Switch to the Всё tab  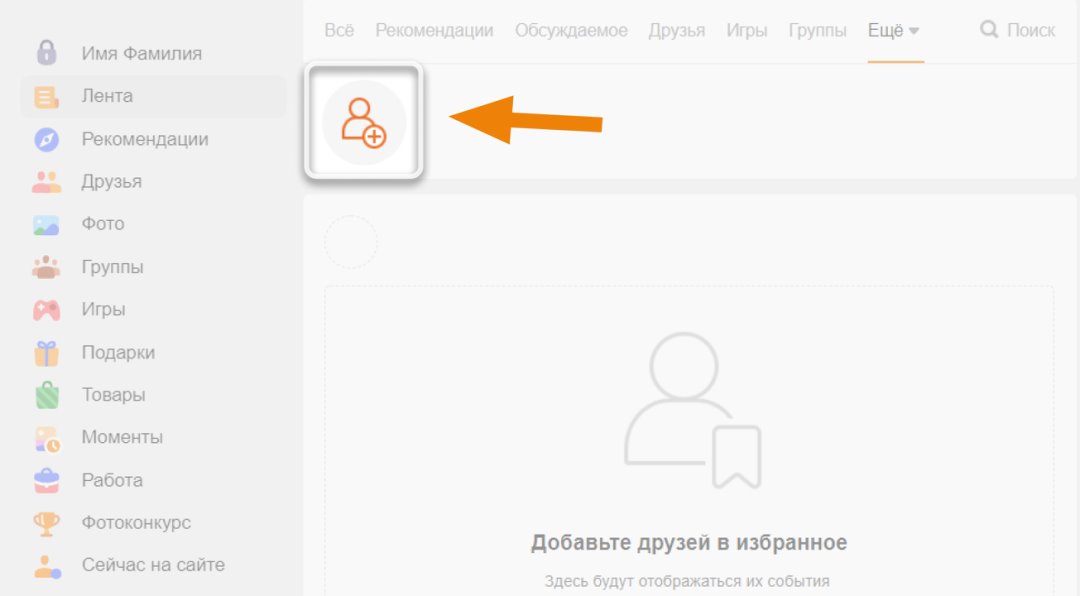pos(339,31)
